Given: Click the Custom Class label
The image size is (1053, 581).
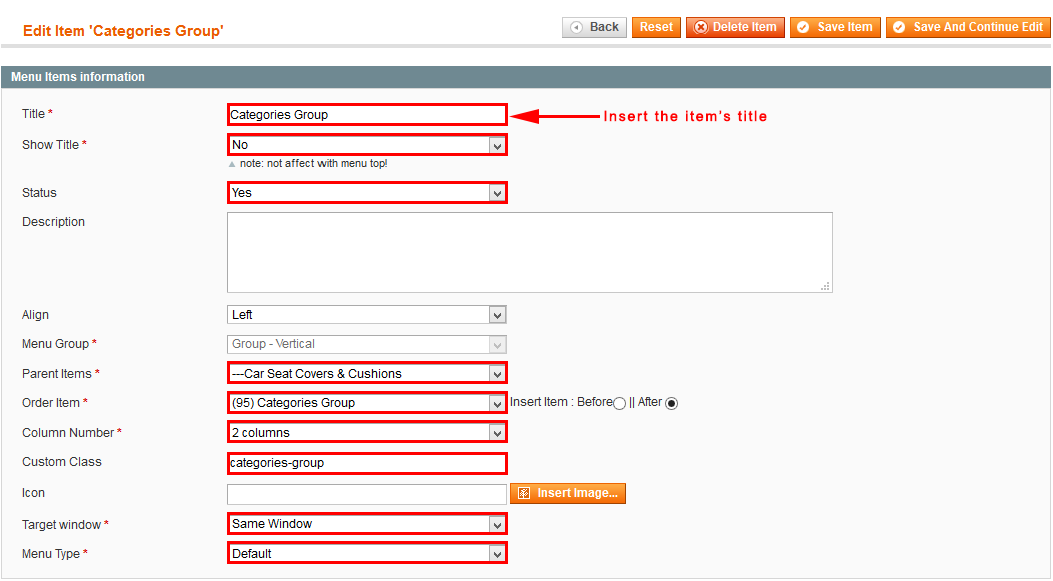Looking at the screenshot, I should [x=62, y=461].
